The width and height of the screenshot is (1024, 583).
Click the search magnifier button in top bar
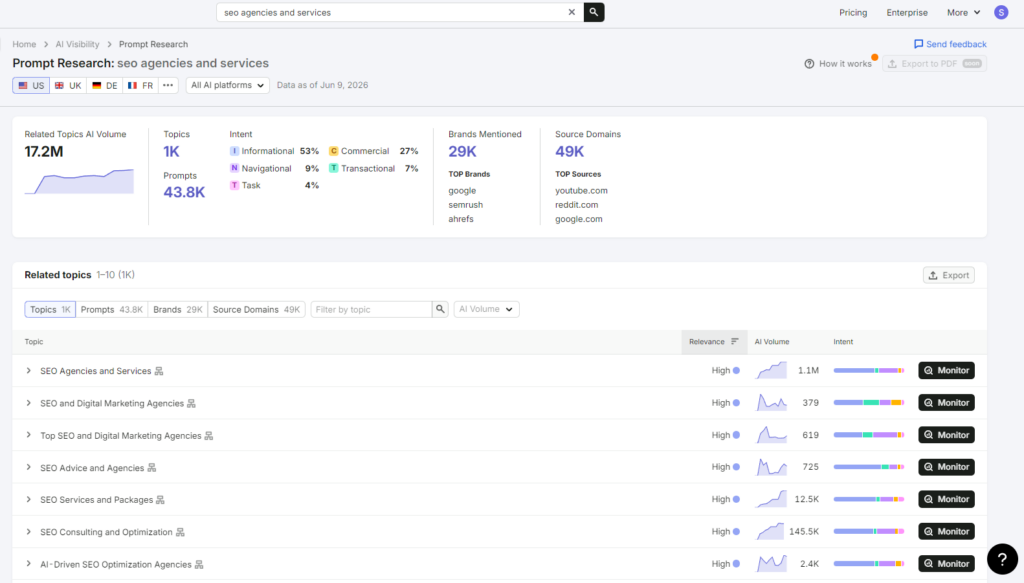coord(594,12)
